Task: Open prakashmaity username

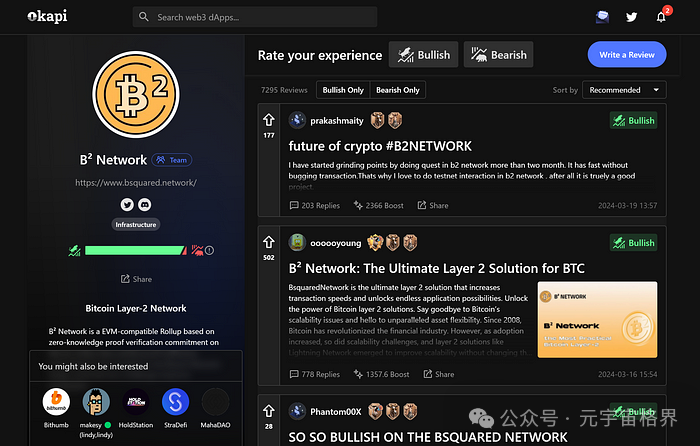Action: click(x=337, y=121)
